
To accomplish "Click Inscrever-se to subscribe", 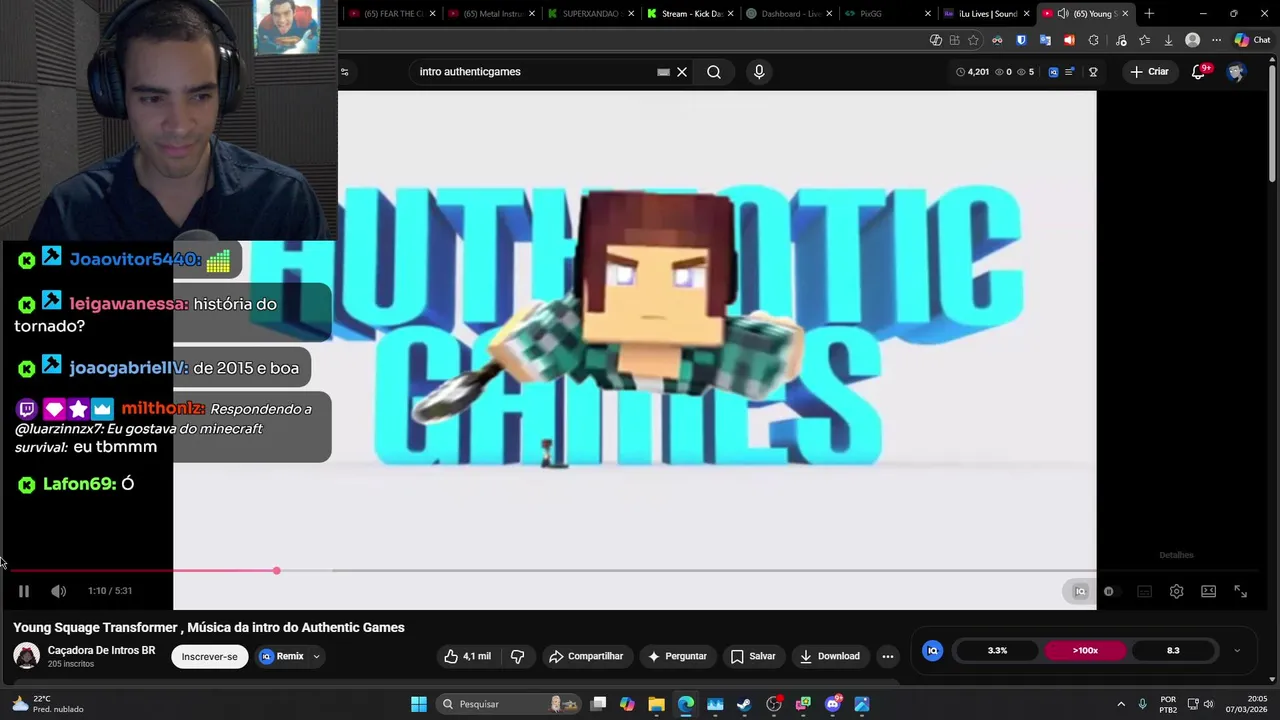I will (x=209, y=656).
